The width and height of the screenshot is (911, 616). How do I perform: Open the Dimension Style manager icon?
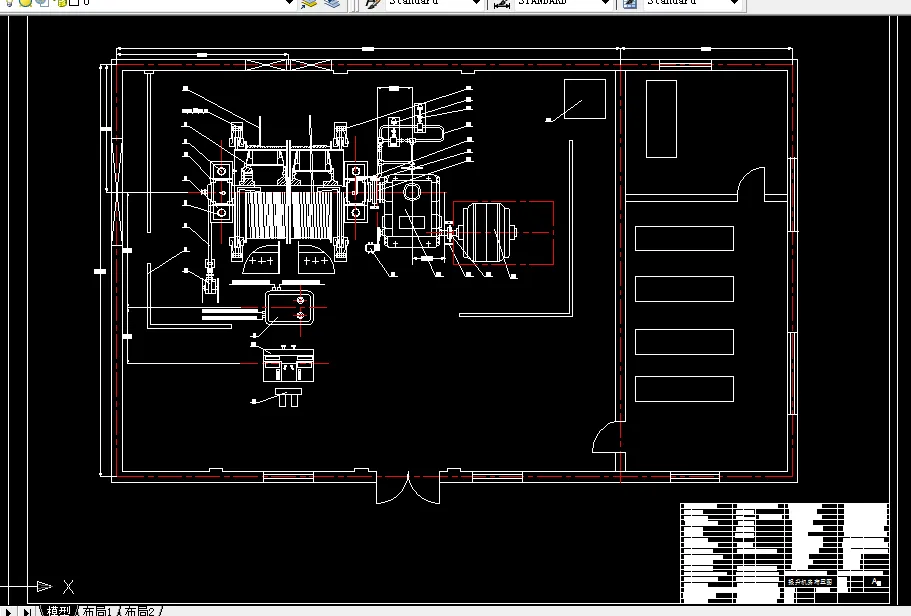tap(501, 4)
